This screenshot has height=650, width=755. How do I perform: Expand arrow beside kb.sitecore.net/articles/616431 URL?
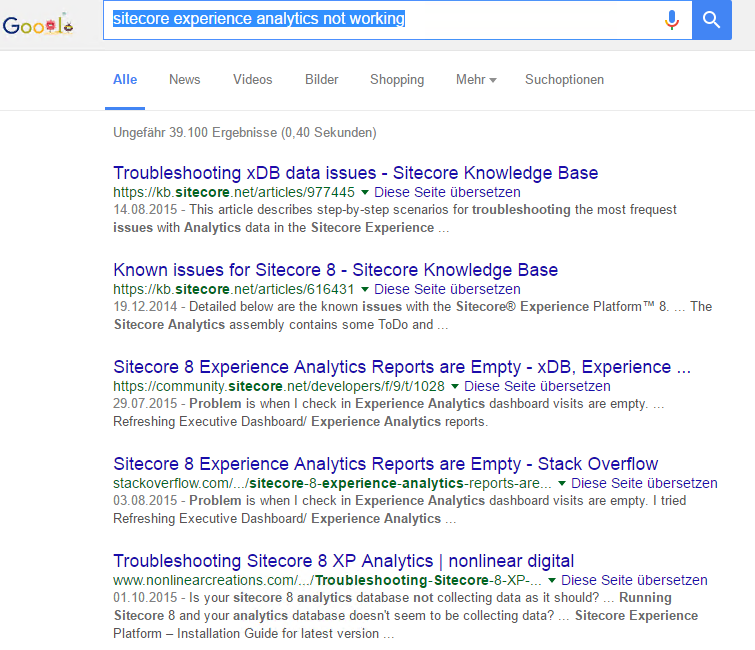[x=365, y=289]
